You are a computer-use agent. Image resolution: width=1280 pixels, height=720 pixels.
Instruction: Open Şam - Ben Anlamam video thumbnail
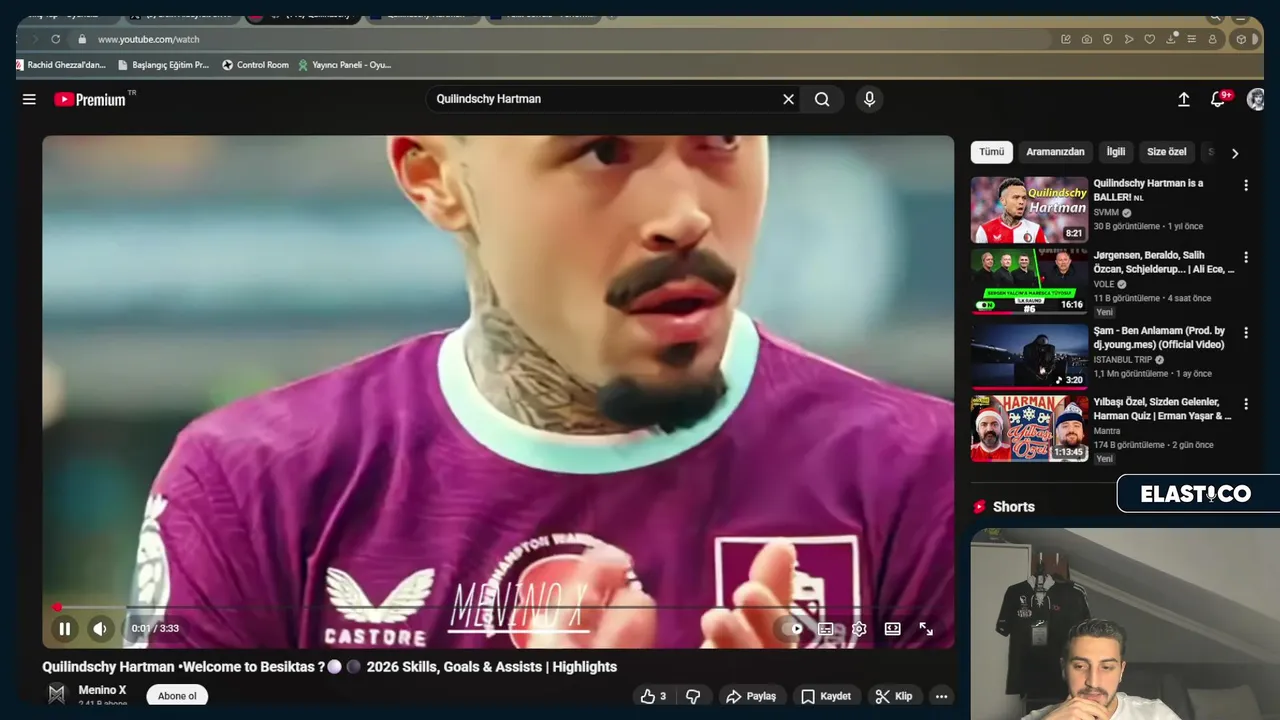tap(1029, 355)
